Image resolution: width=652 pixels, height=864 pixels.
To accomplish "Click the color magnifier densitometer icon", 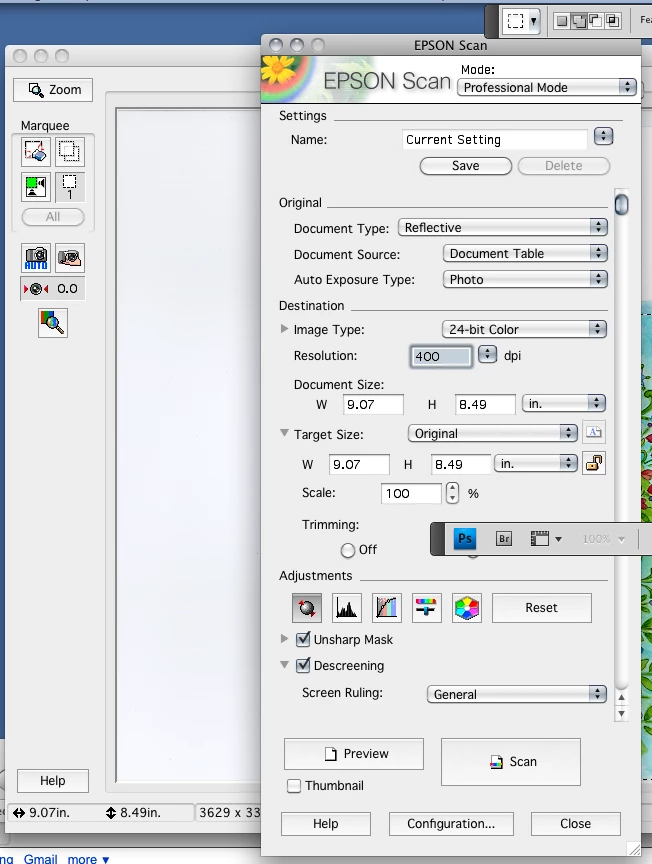I will tap(53, 323).
